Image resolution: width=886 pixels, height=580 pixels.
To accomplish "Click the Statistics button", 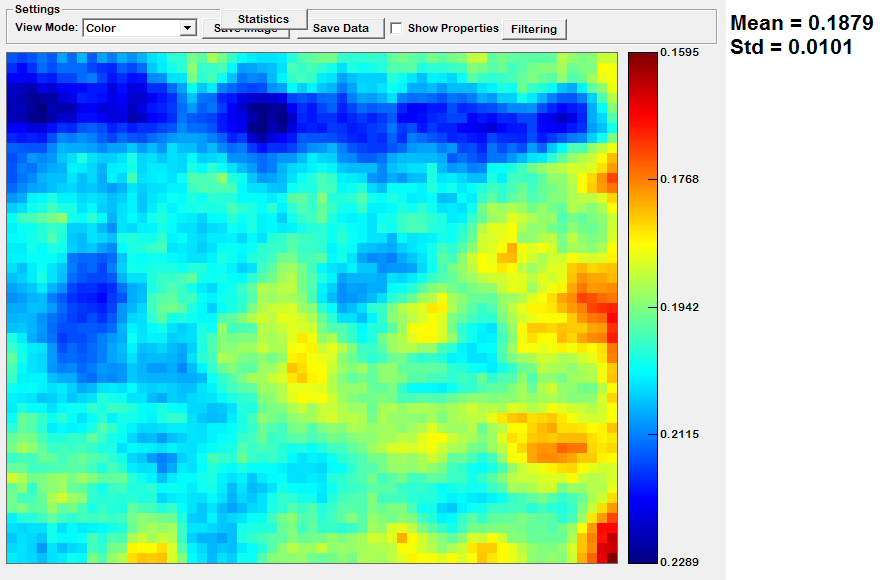I will pos(263,19).
